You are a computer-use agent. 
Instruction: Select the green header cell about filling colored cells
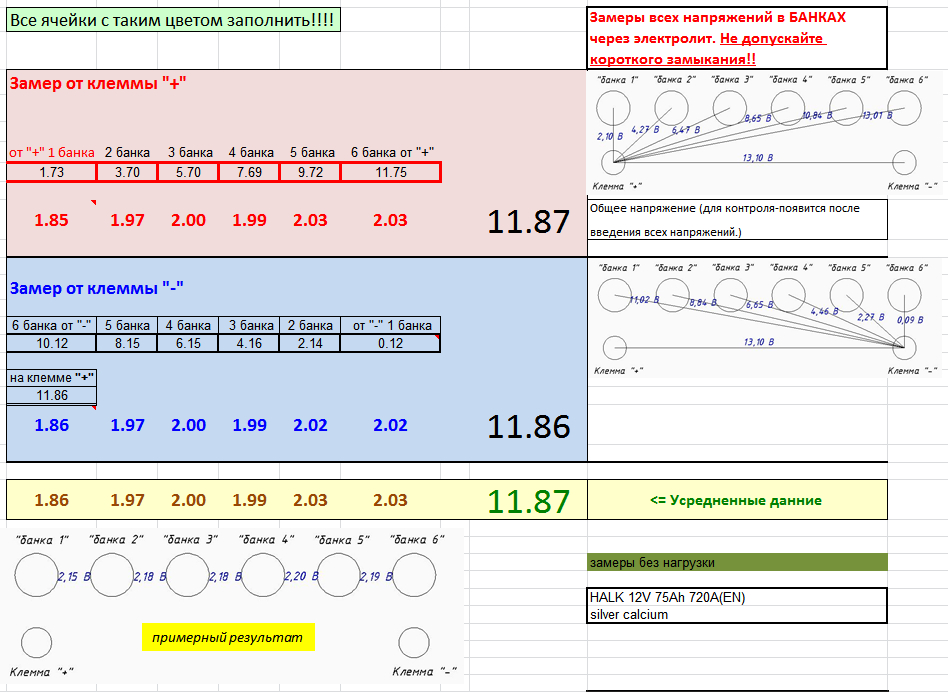coord(173,20)
